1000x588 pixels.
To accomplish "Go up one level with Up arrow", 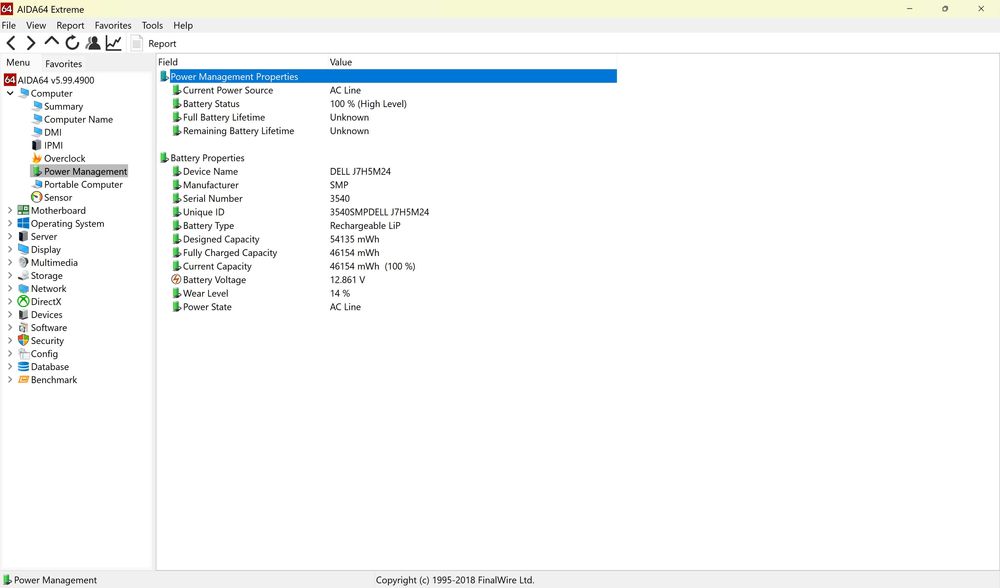I will [52, 42].
